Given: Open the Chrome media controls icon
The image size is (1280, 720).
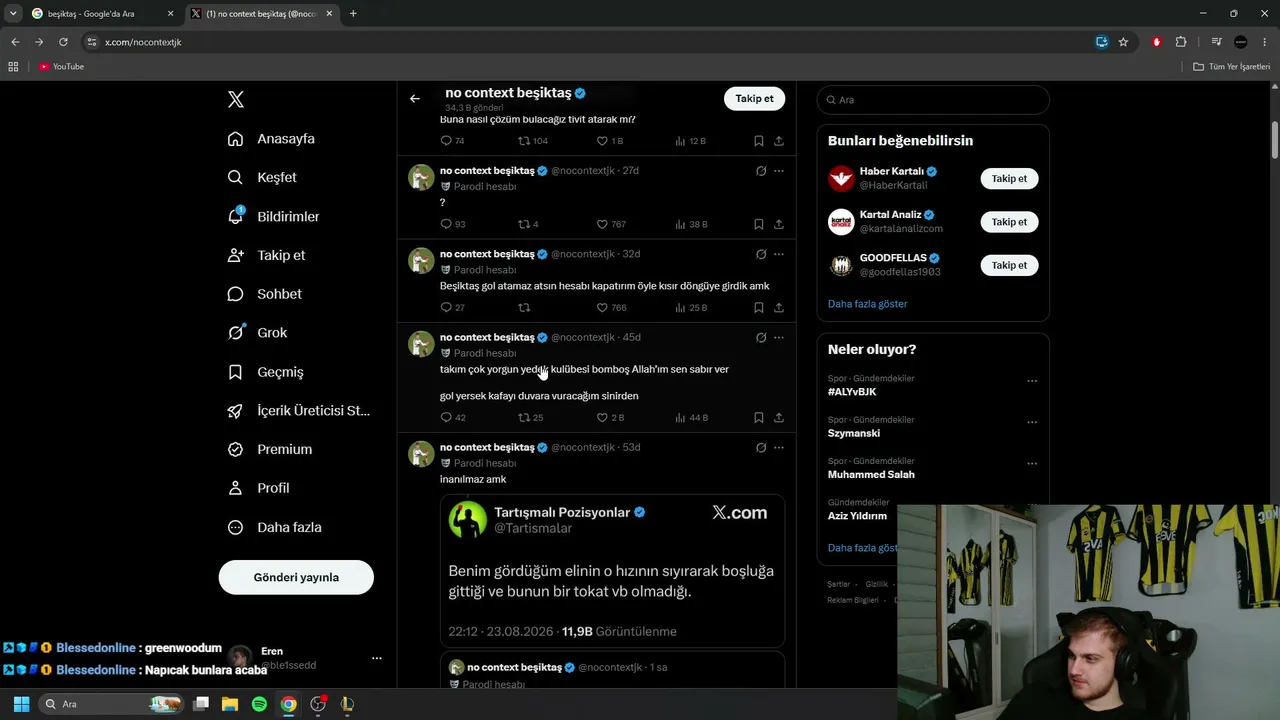Looking at the screenshot, I should point(1216,42).
